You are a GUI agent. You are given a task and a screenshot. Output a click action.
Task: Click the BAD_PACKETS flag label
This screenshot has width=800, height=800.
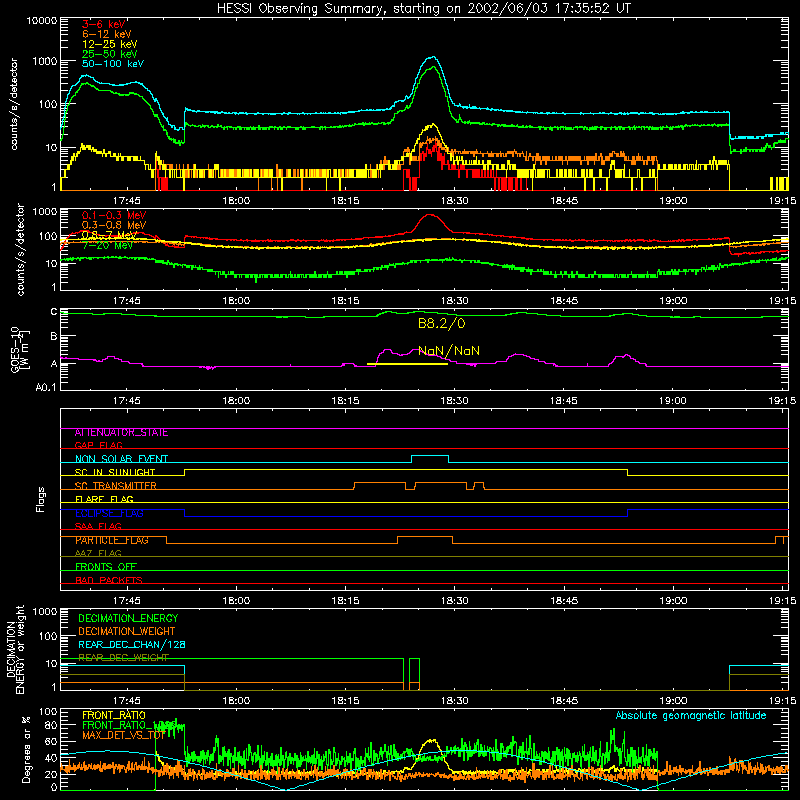coord(108,580)
